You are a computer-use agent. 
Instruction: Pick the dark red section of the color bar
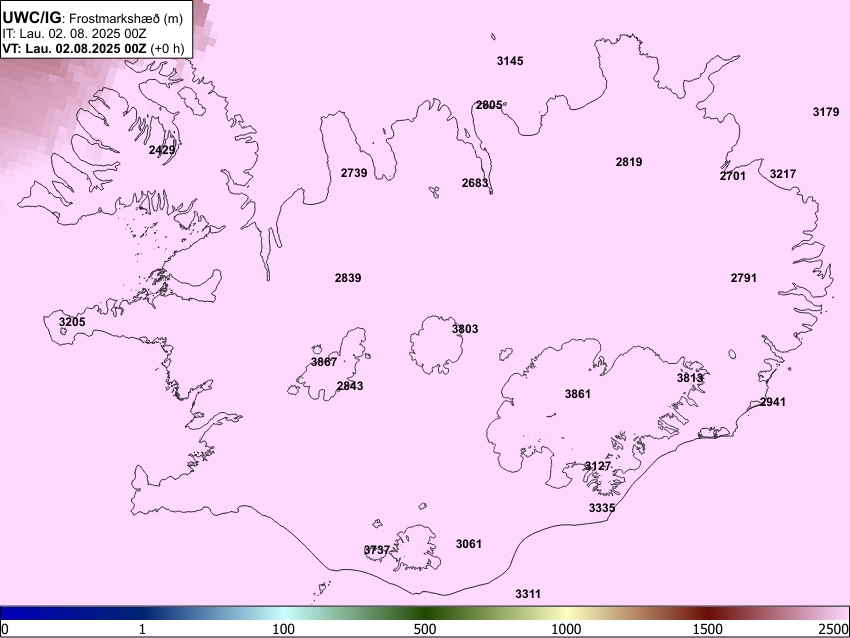(708, 613)
